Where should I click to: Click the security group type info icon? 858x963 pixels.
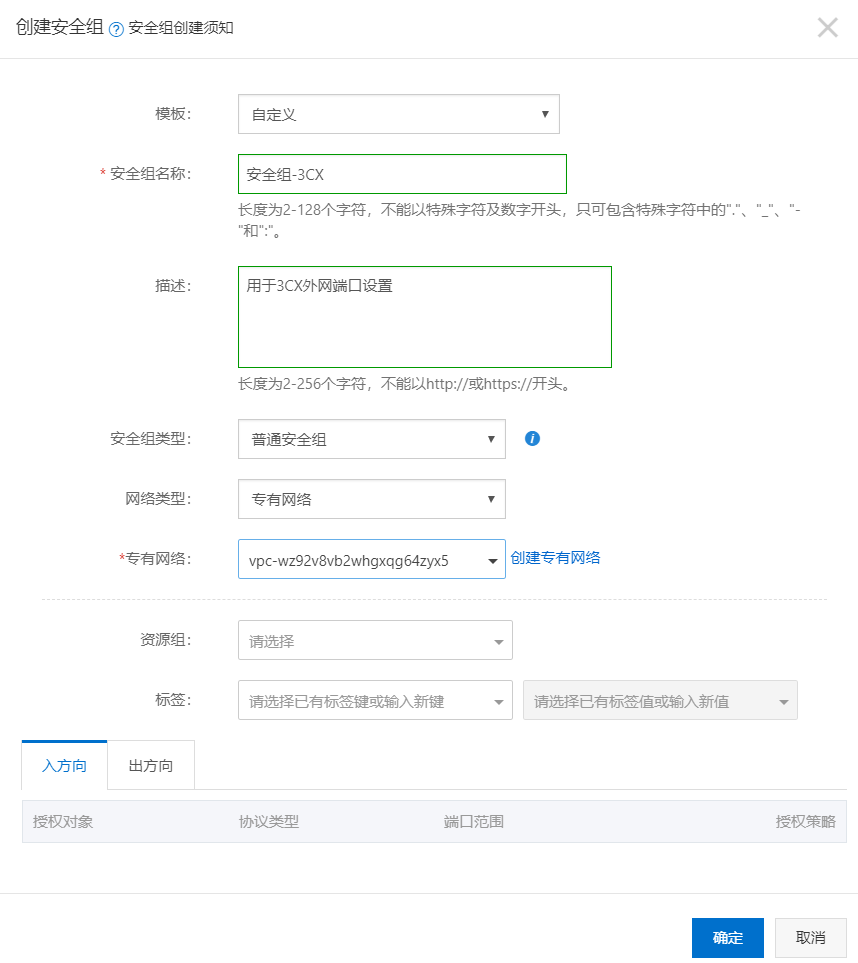(x=532, y=439)
